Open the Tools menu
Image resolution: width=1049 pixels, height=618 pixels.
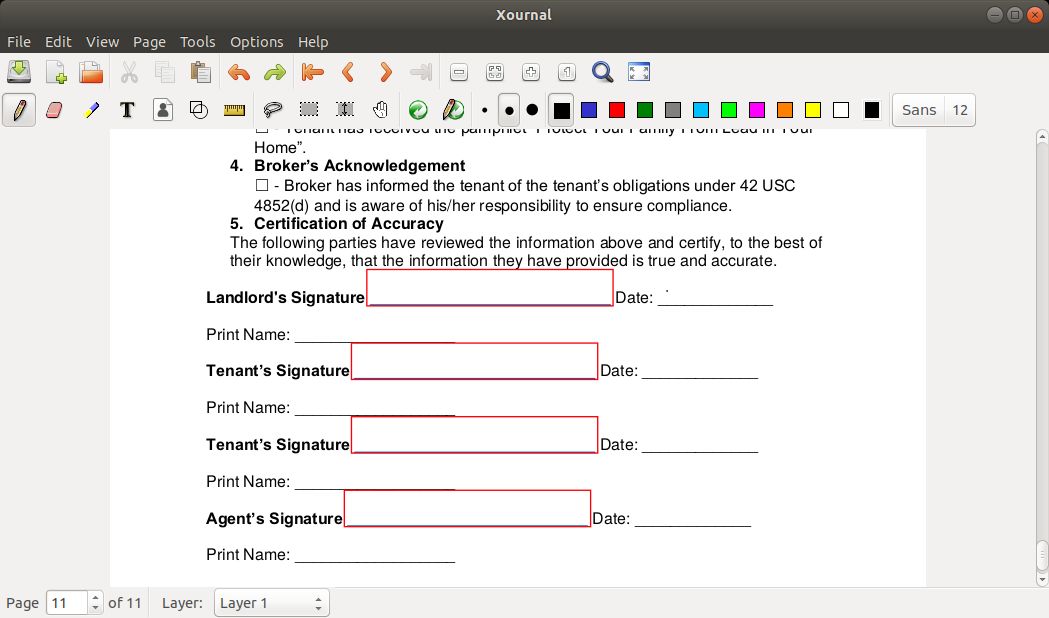(197, 42)
